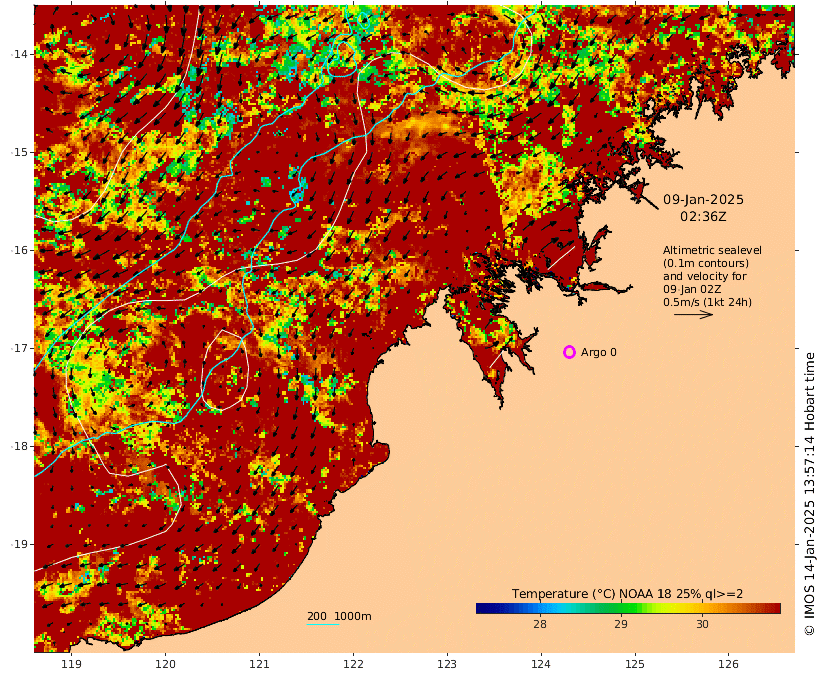This screenshot has height=680, width=820.
Task: Click the '200' depth contour label
Action: click(x=317, y=616)
